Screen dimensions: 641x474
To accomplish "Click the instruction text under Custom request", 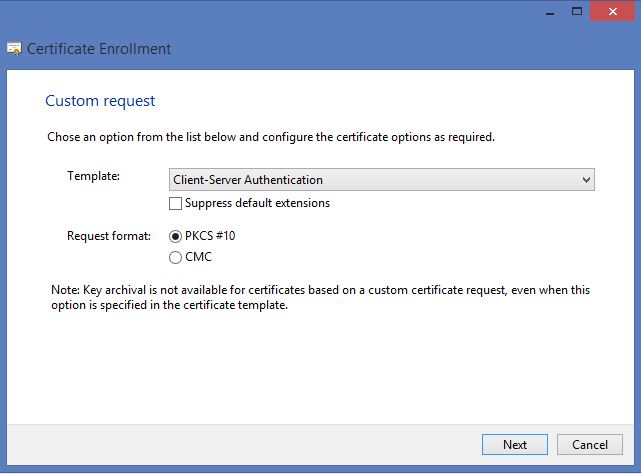I will point(271,137).
